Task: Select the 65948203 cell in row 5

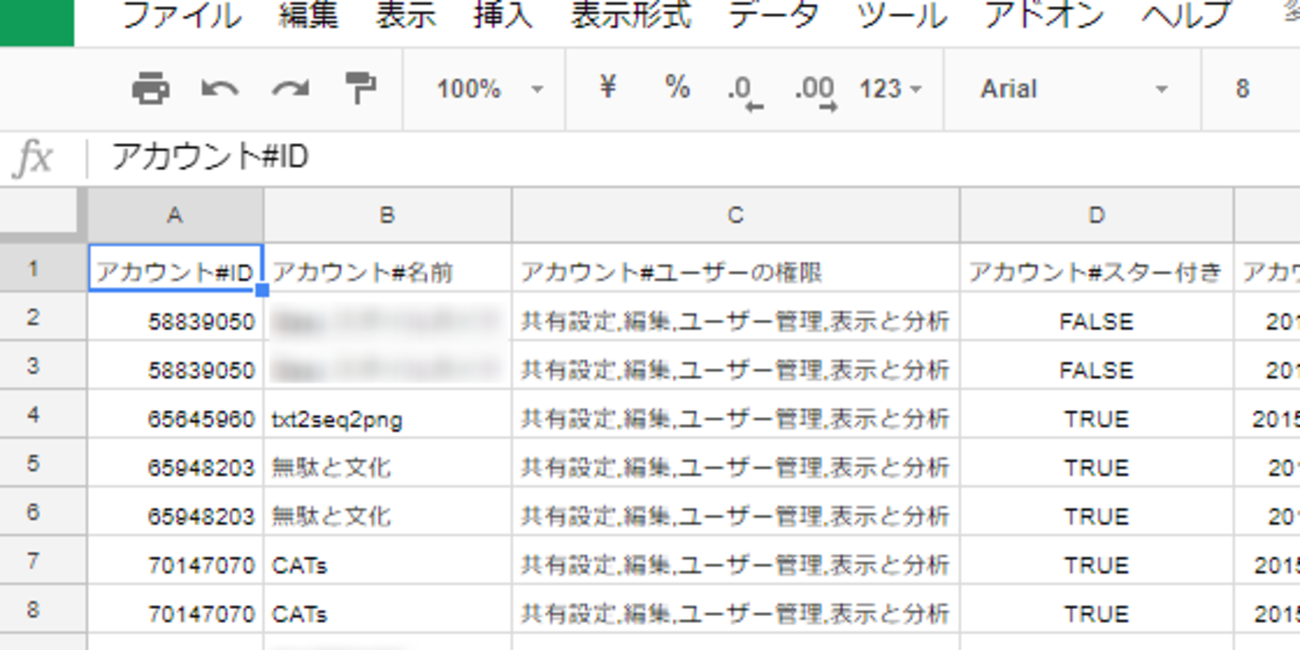Action: pyautogui.click(x=176, y=464)
